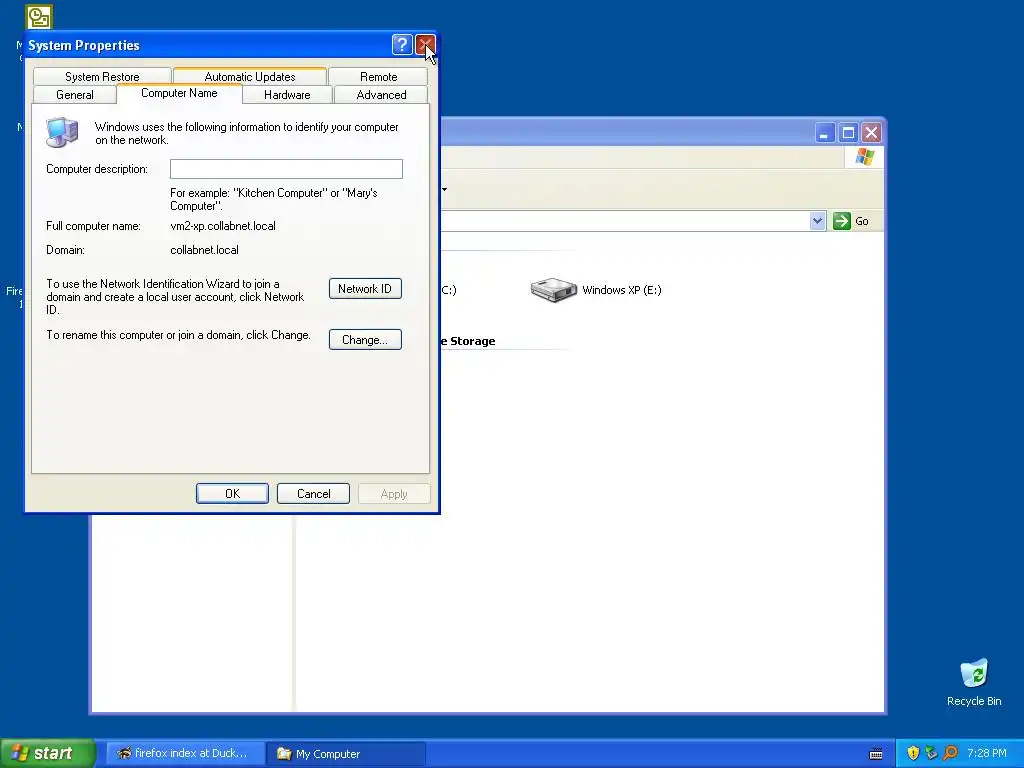This screenshot has height=768, width=1024.
Task: Open the Recycle Bin desktop icon
Action: [x=974, y=682]
